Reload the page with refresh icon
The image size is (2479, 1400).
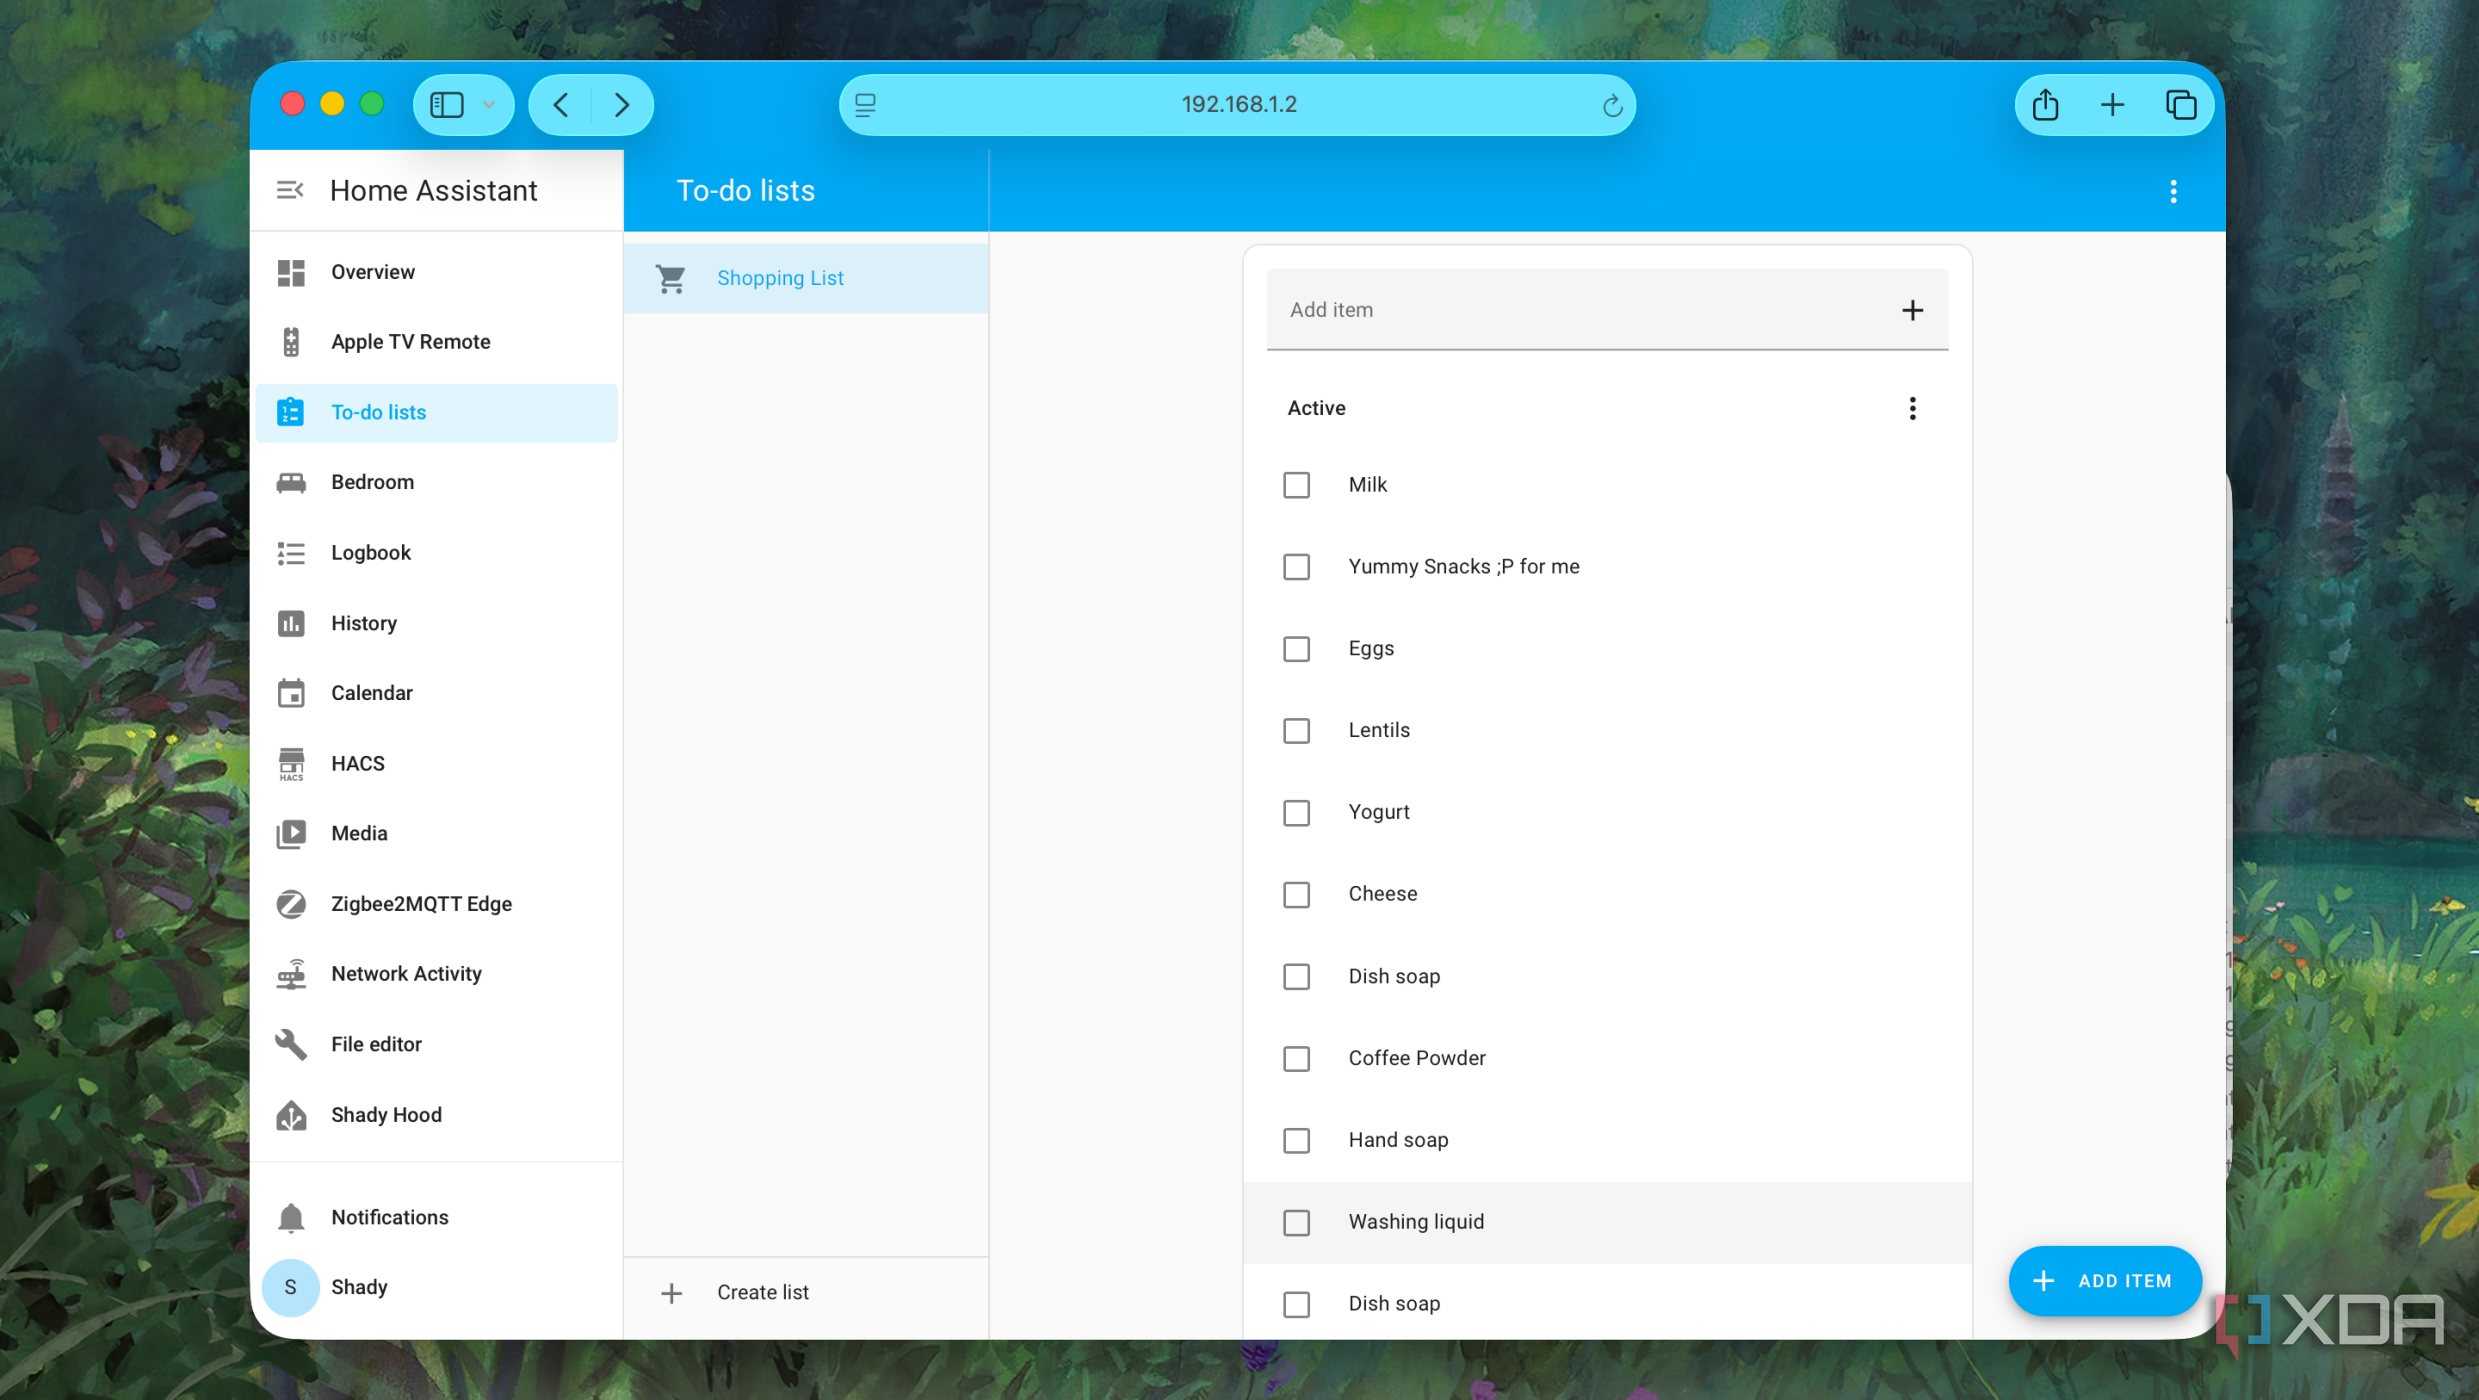(1611, 105)
